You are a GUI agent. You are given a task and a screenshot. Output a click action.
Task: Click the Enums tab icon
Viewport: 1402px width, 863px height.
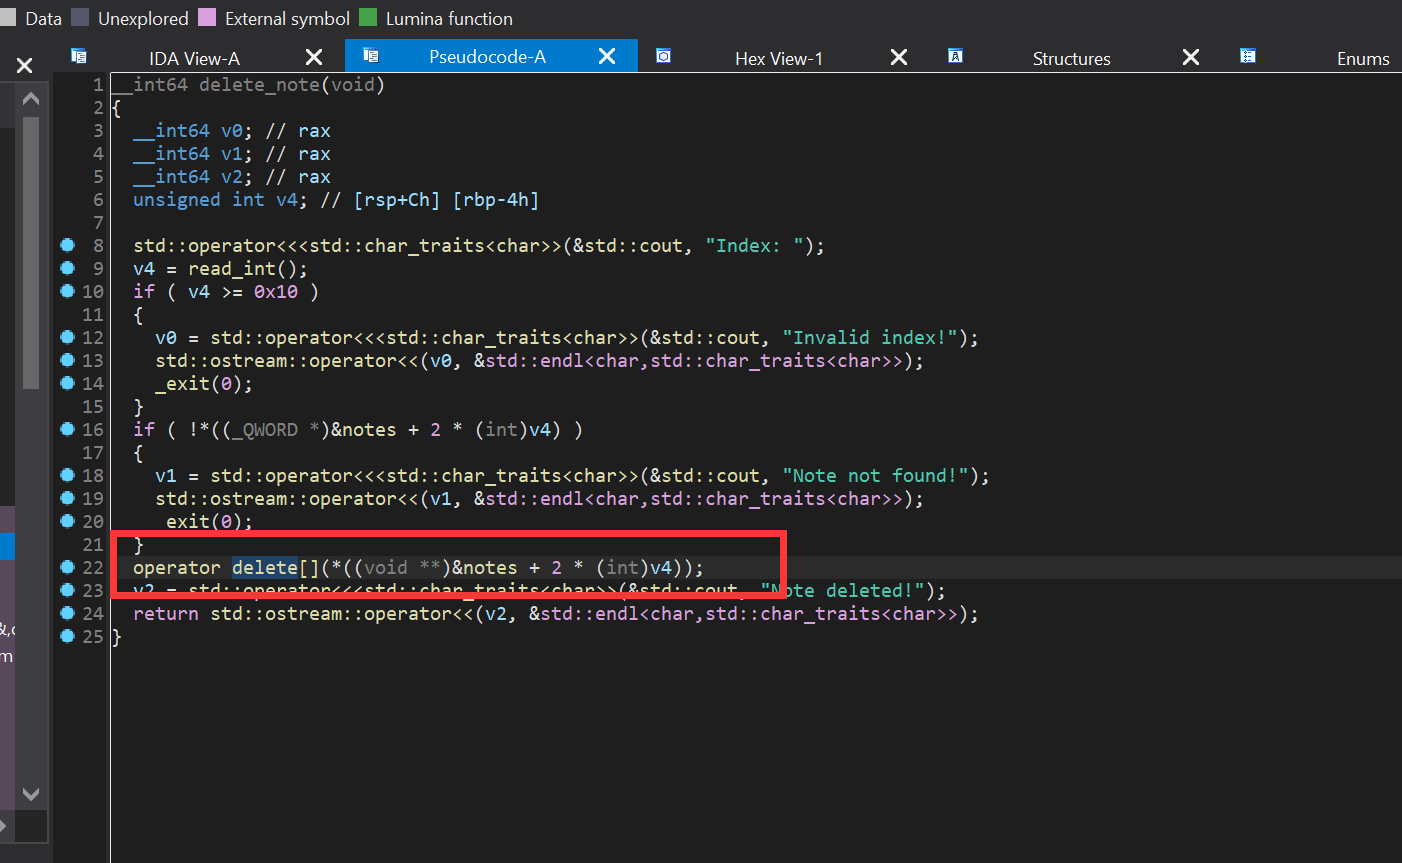tap(1247, 56)
